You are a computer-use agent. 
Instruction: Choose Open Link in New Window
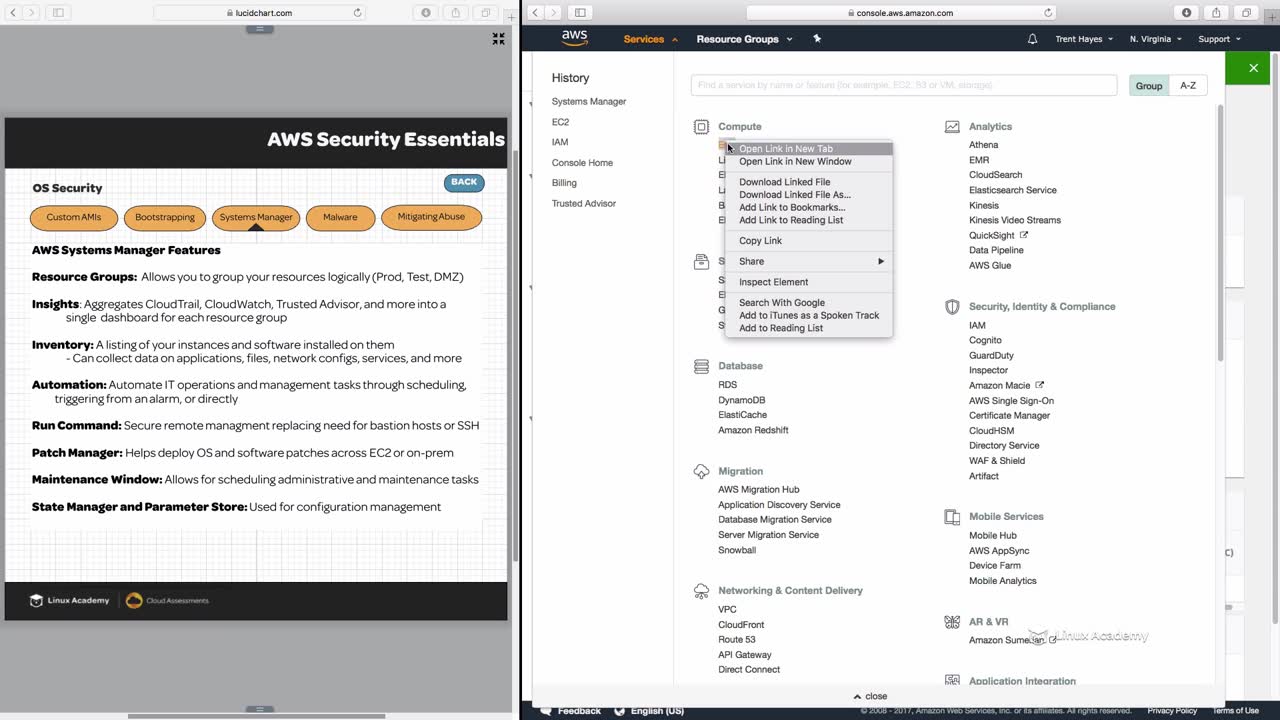(x=809, y=162)
